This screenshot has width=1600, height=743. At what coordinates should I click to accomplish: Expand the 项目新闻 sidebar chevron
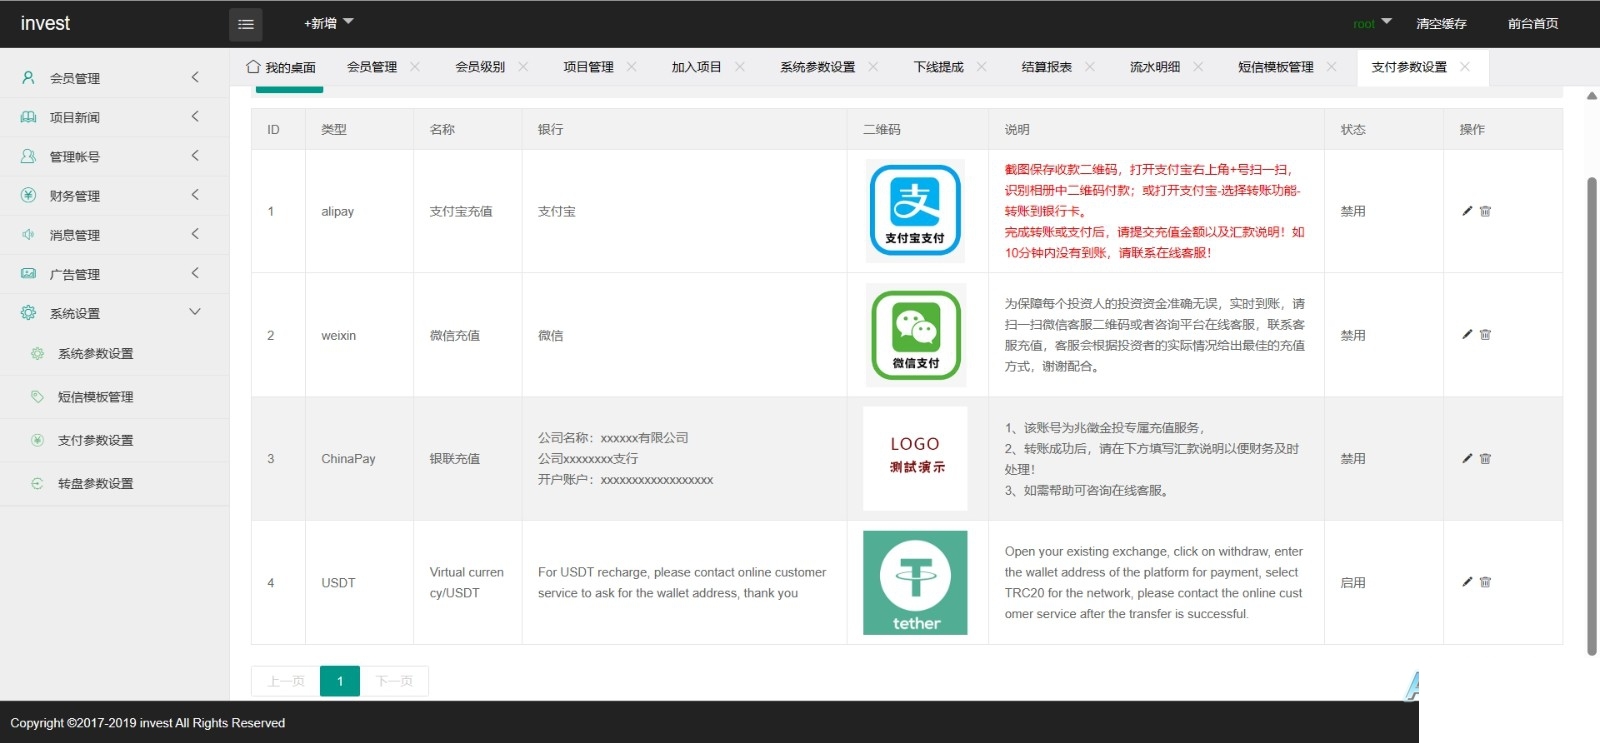pyautogui.click(x=195, y=117)
